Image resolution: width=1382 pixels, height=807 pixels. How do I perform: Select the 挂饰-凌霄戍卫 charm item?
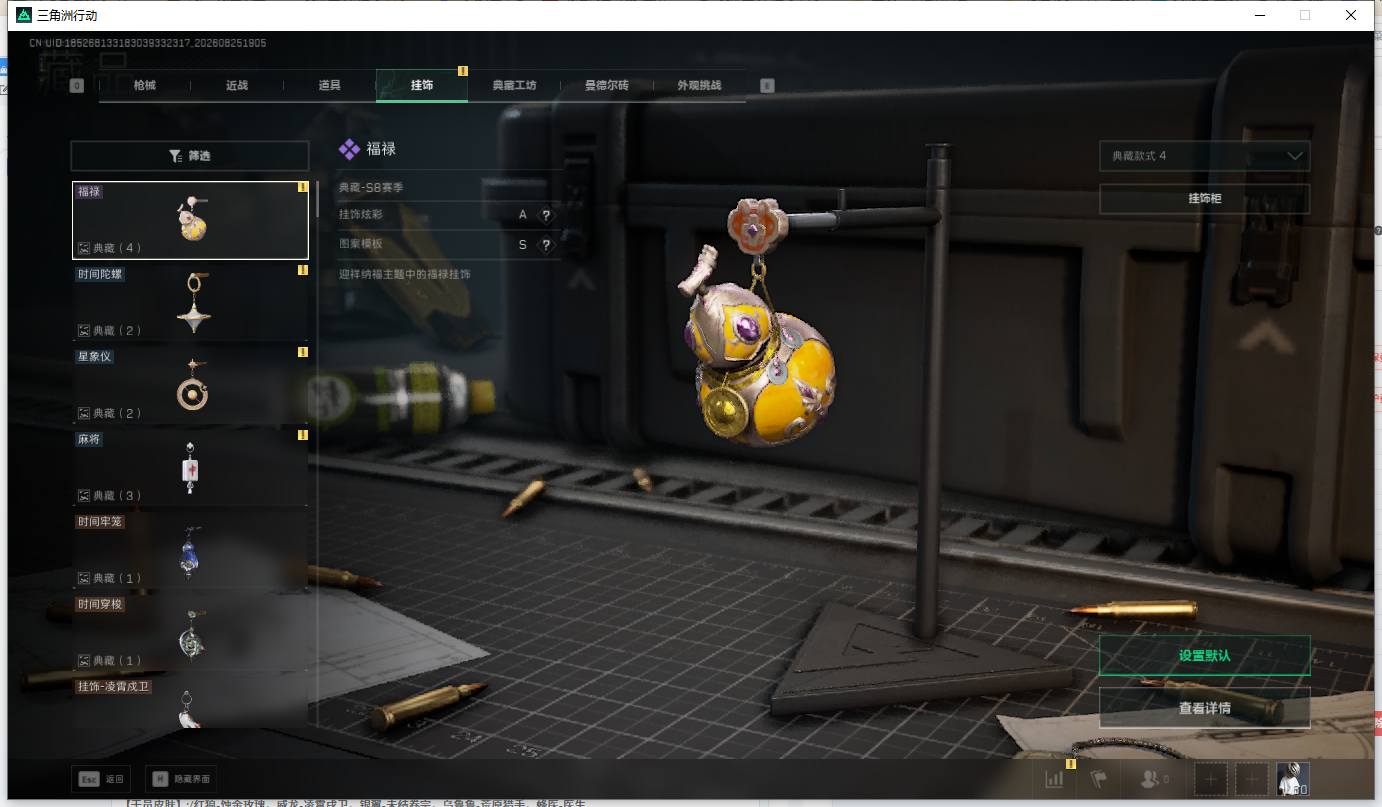[x=191, y=703]
